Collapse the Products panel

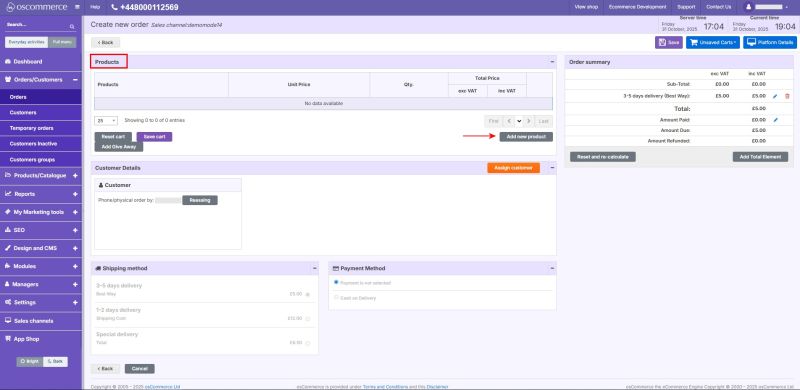pyautogui.click(x=552, y=62)
